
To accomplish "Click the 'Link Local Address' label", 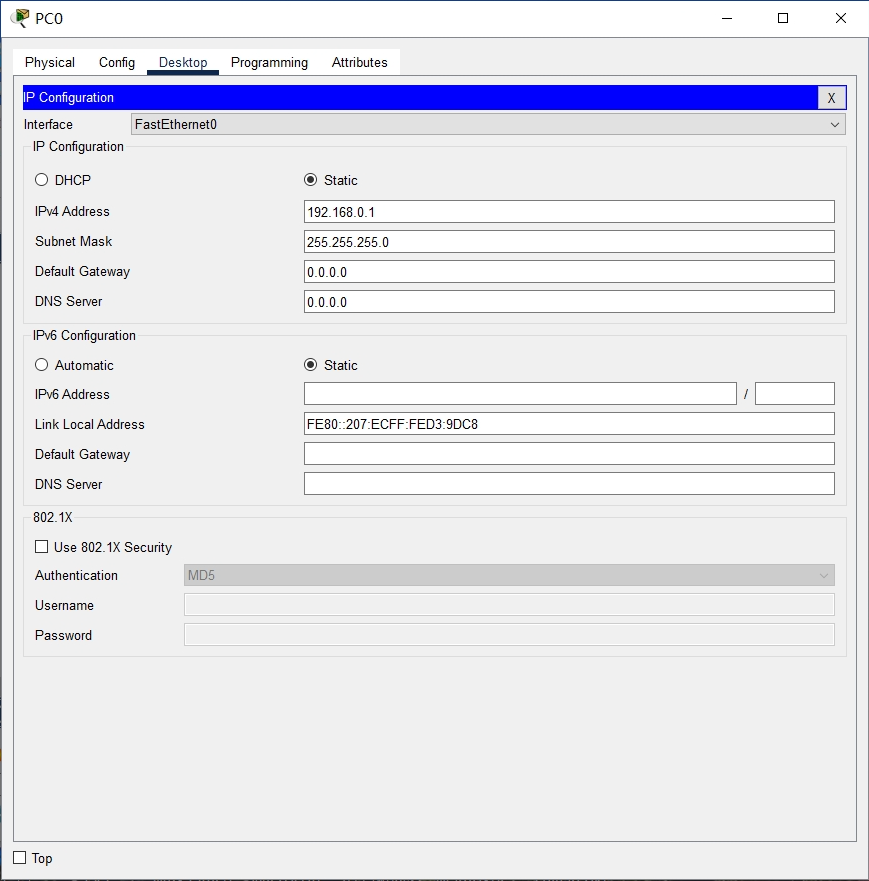I will 90,425.
